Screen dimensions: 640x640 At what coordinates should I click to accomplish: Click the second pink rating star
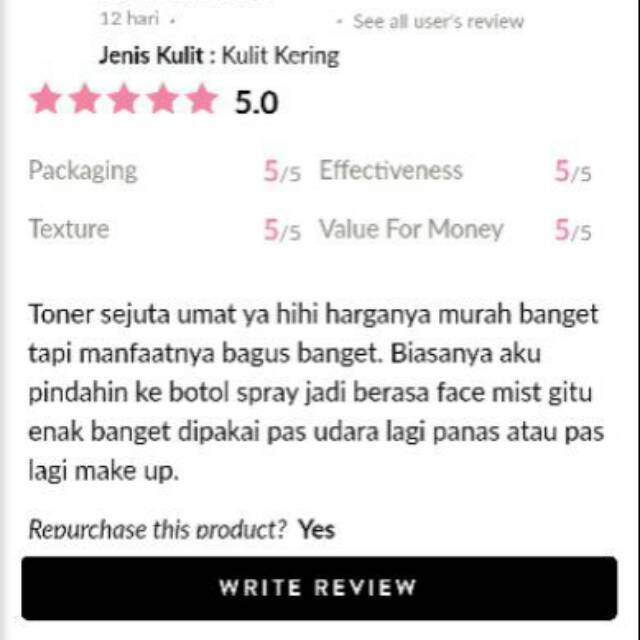point(84,98)
